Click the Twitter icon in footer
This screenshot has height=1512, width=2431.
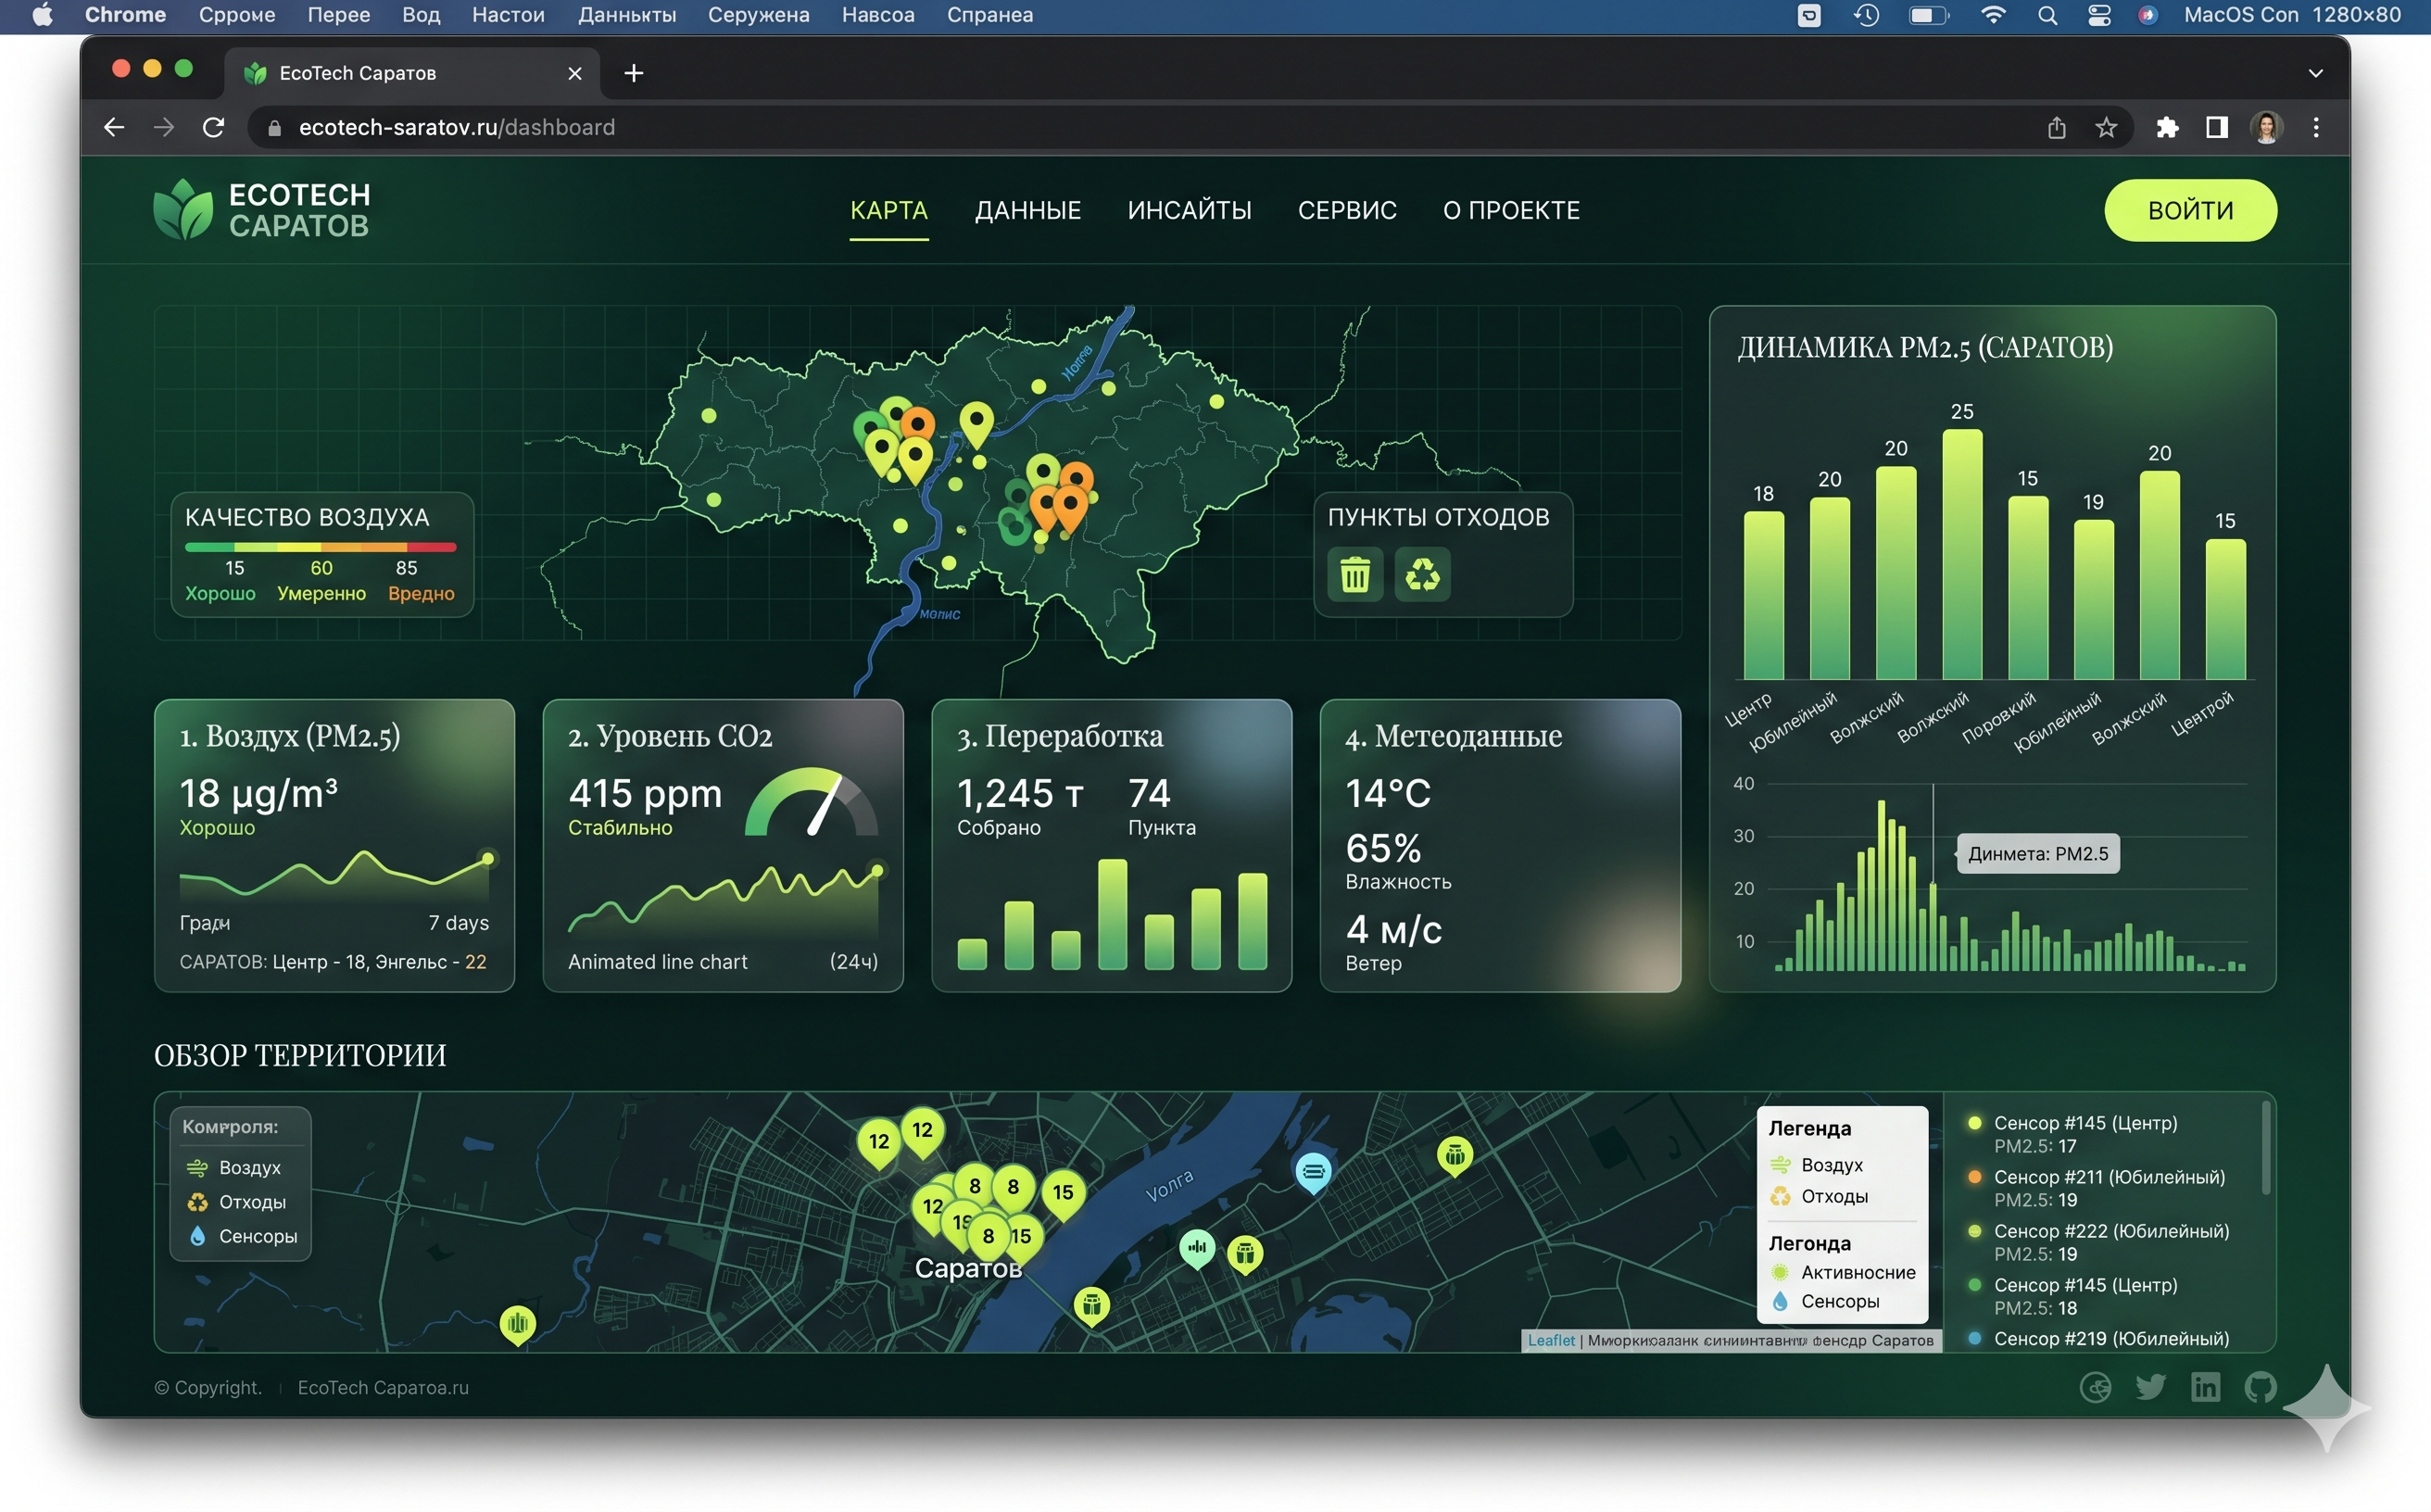point(2150,1386)
